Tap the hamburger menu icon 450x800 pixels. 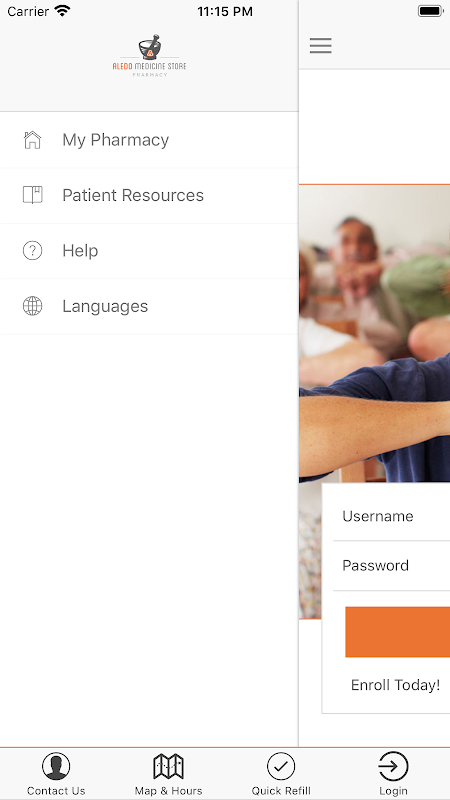click(x=320, y=45)
